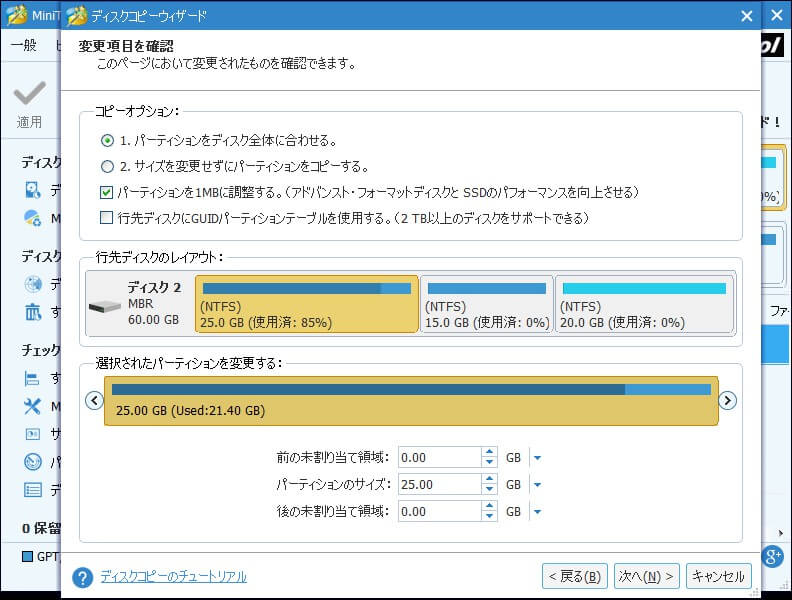
Task: Open the disk copy tutorial link
Action: [x=173, y=576]
